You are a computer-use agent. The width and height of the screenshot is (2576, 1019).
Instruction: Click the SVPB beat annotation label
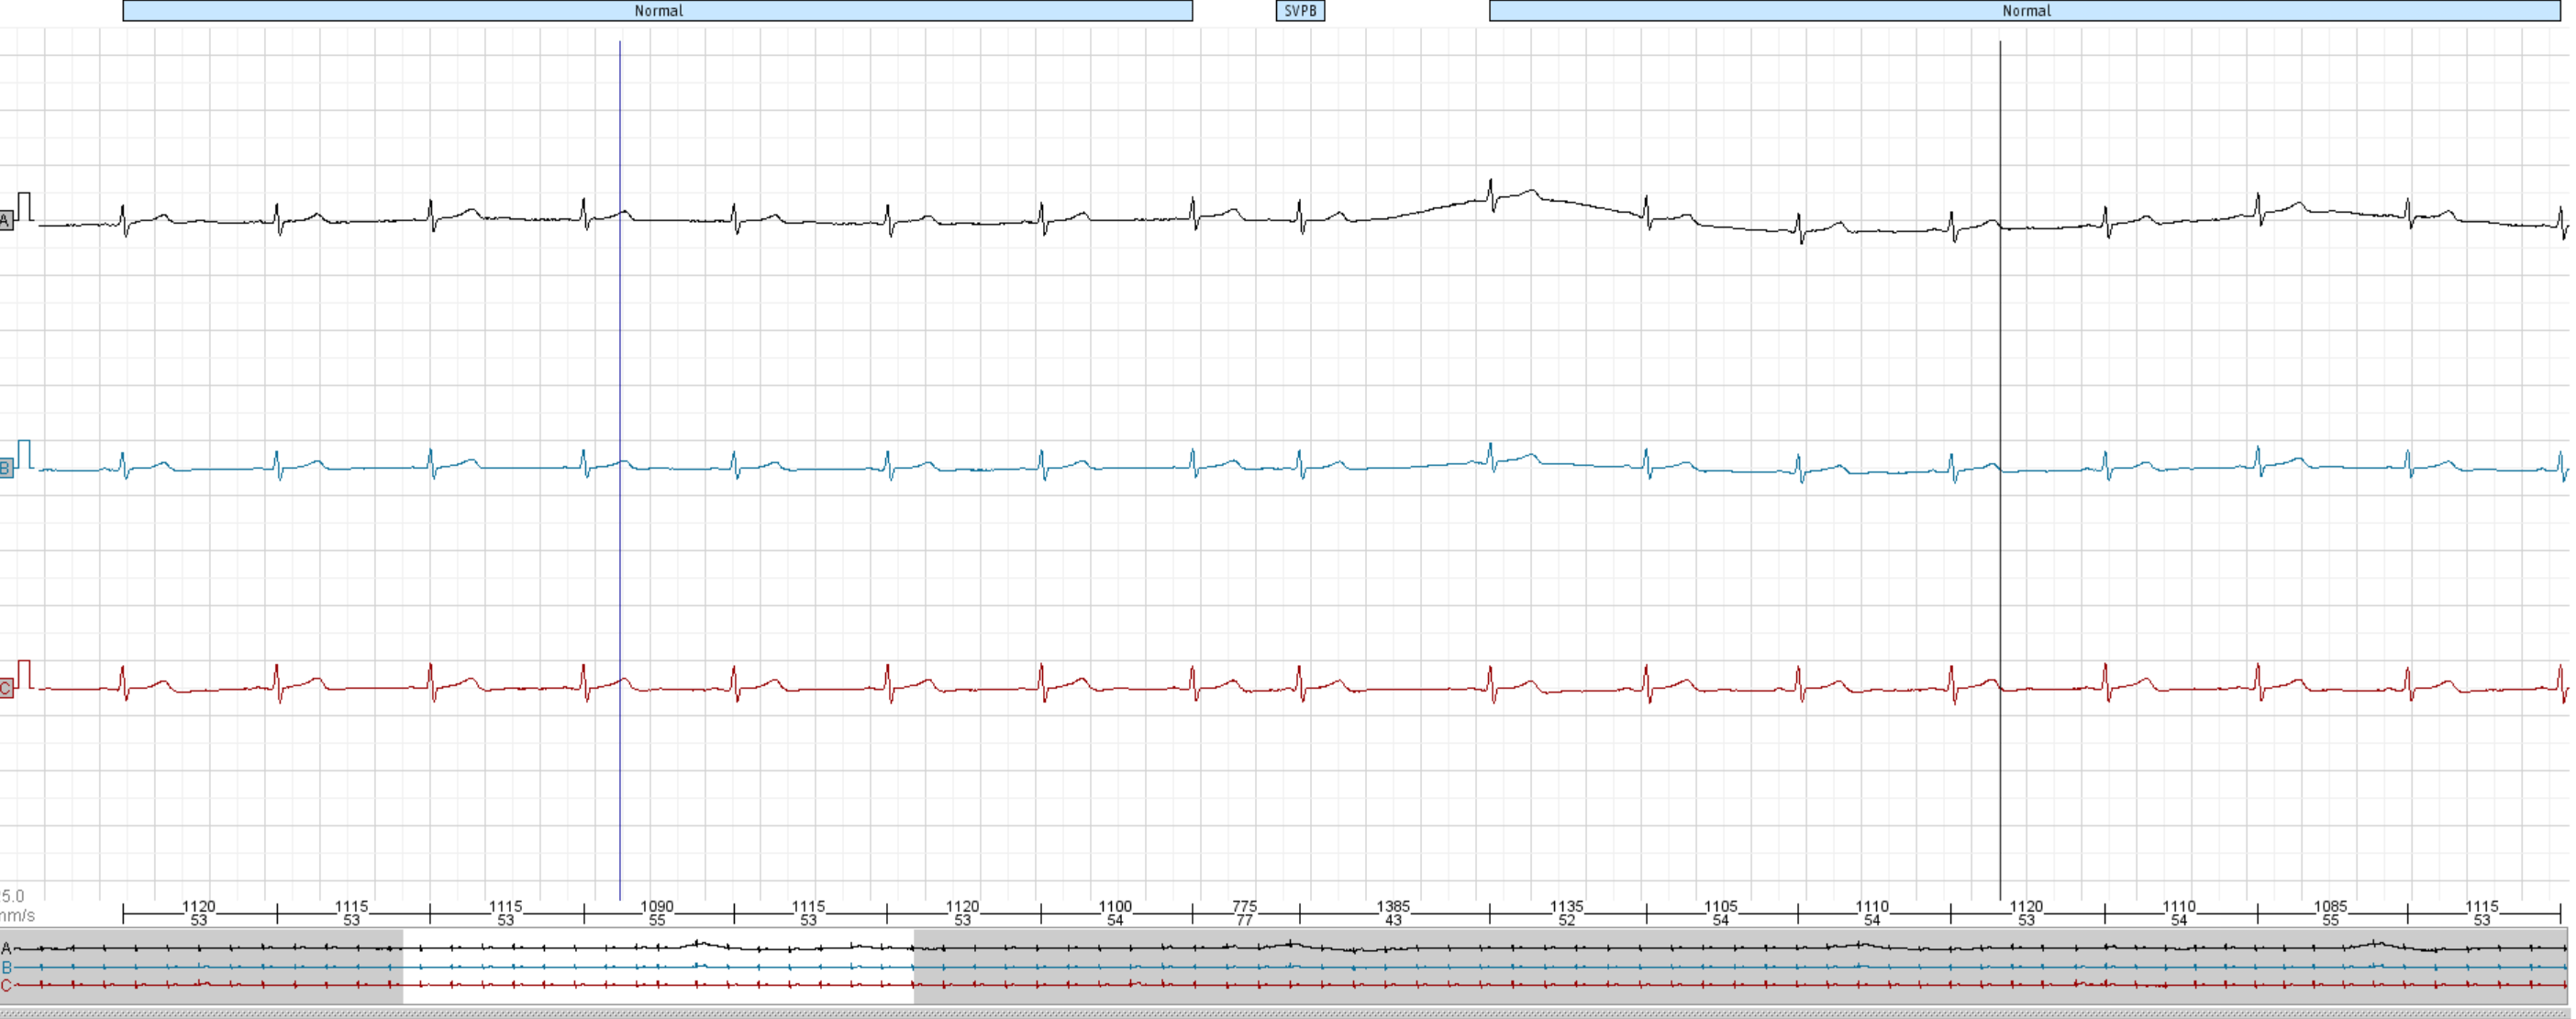pyautogui.click(x=1299, y=11)
